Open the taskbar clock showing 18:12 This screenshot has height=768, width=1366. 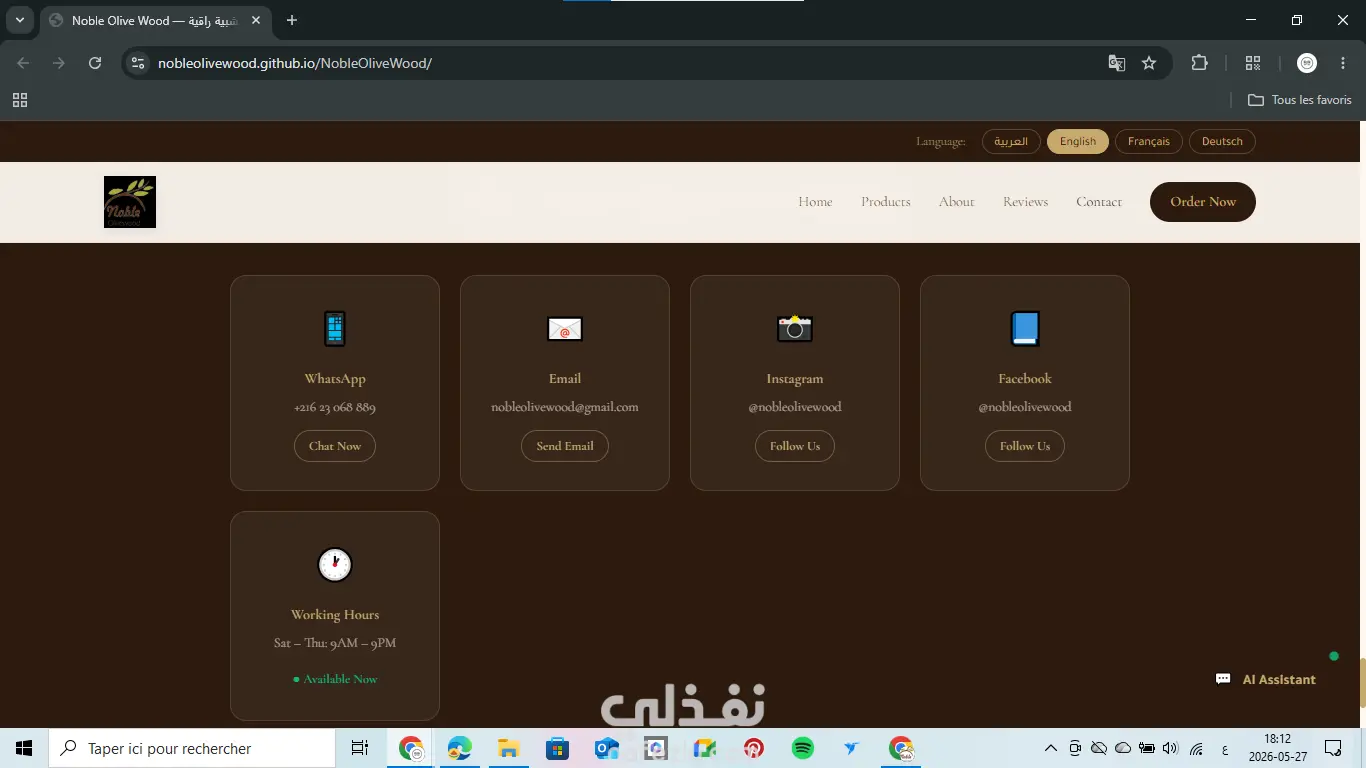click(1277, 748)
